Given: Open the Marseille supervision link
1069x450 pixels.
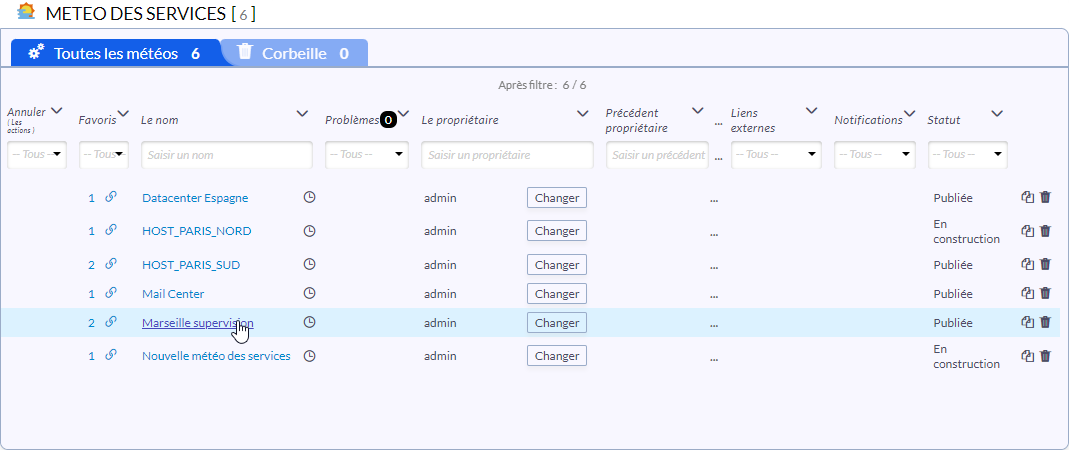Looking at the screenshot, I should click(197, 323).
